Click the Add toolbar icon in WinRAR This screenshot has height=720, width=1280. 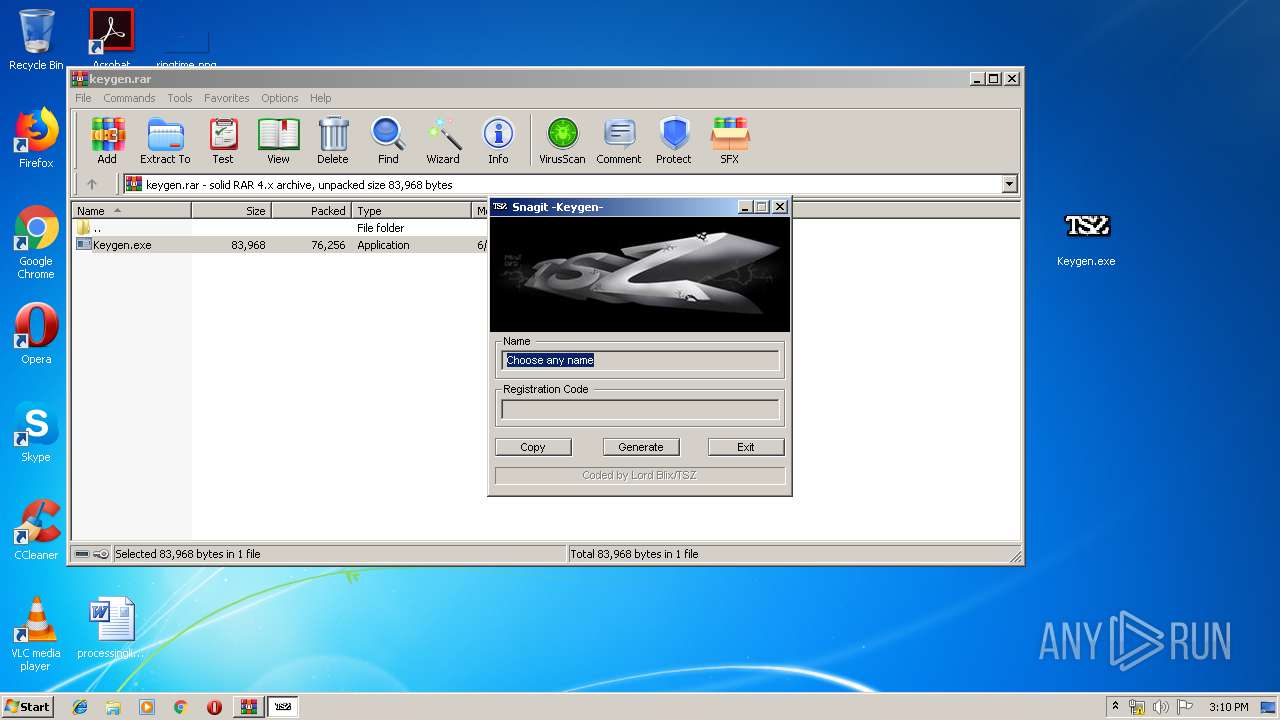pos(107,140)
